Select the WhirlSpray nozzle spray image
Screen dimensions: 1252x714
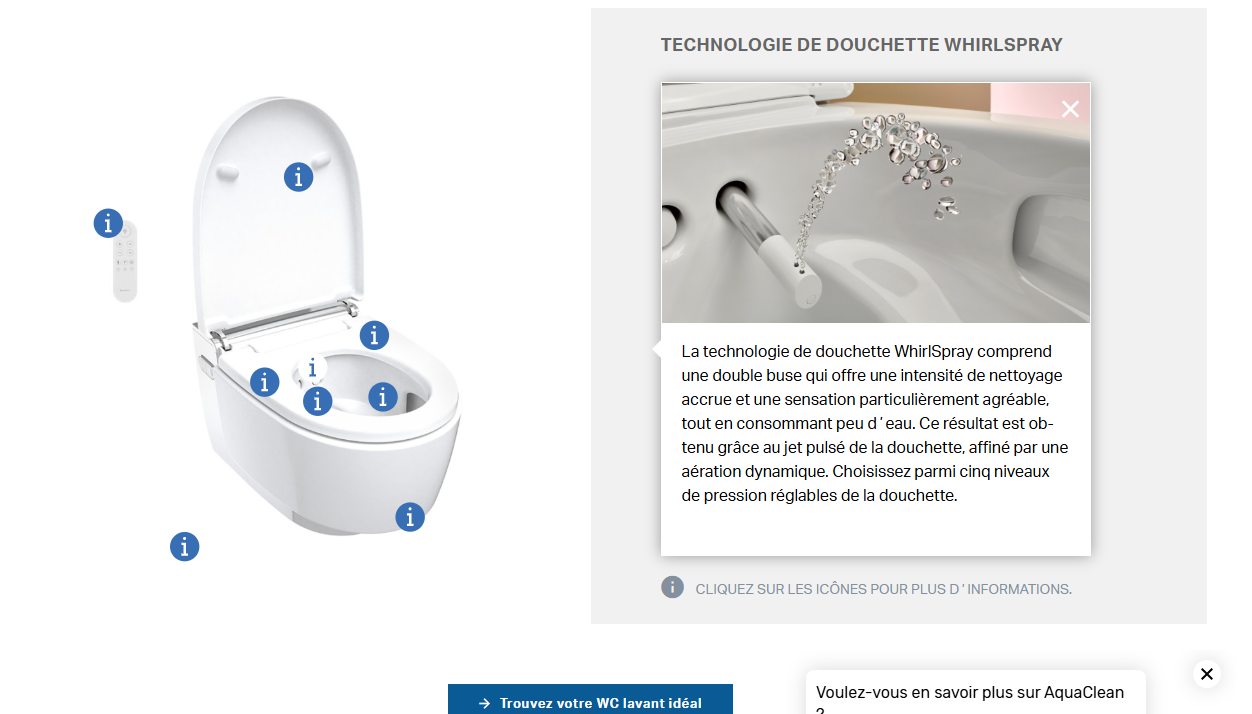876,203
